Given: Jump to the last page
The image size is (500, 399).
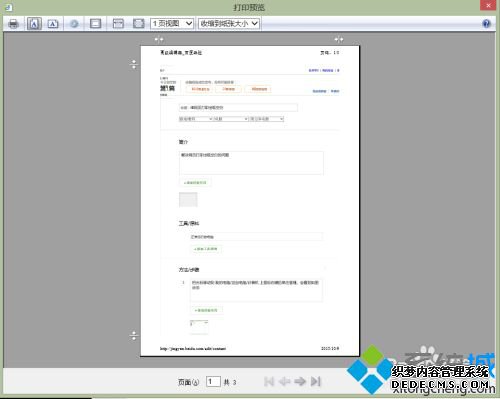Looking at the screenshot, I should pos(316,381).
